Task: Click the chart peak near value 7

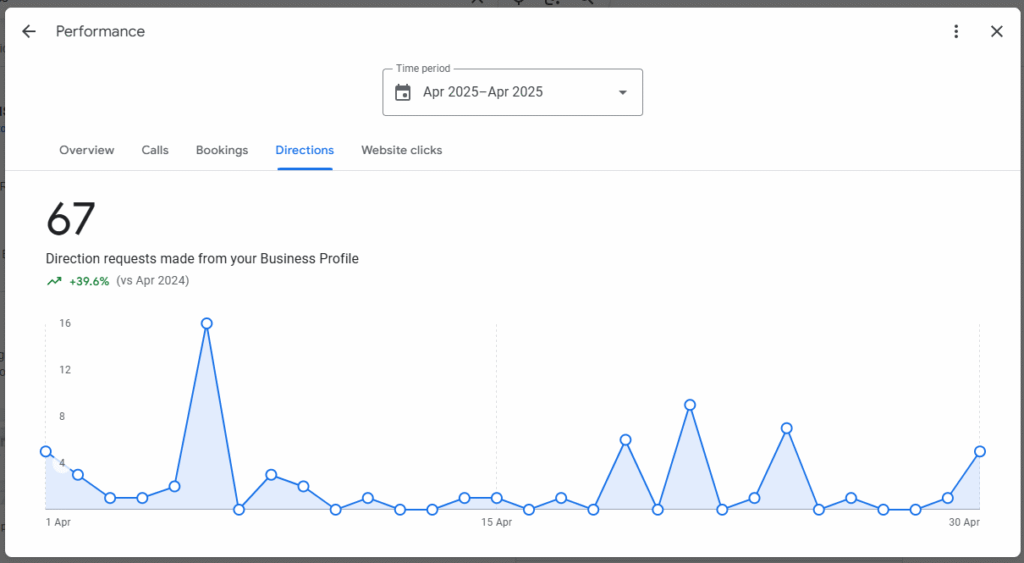Action: [x=786, y=428]
